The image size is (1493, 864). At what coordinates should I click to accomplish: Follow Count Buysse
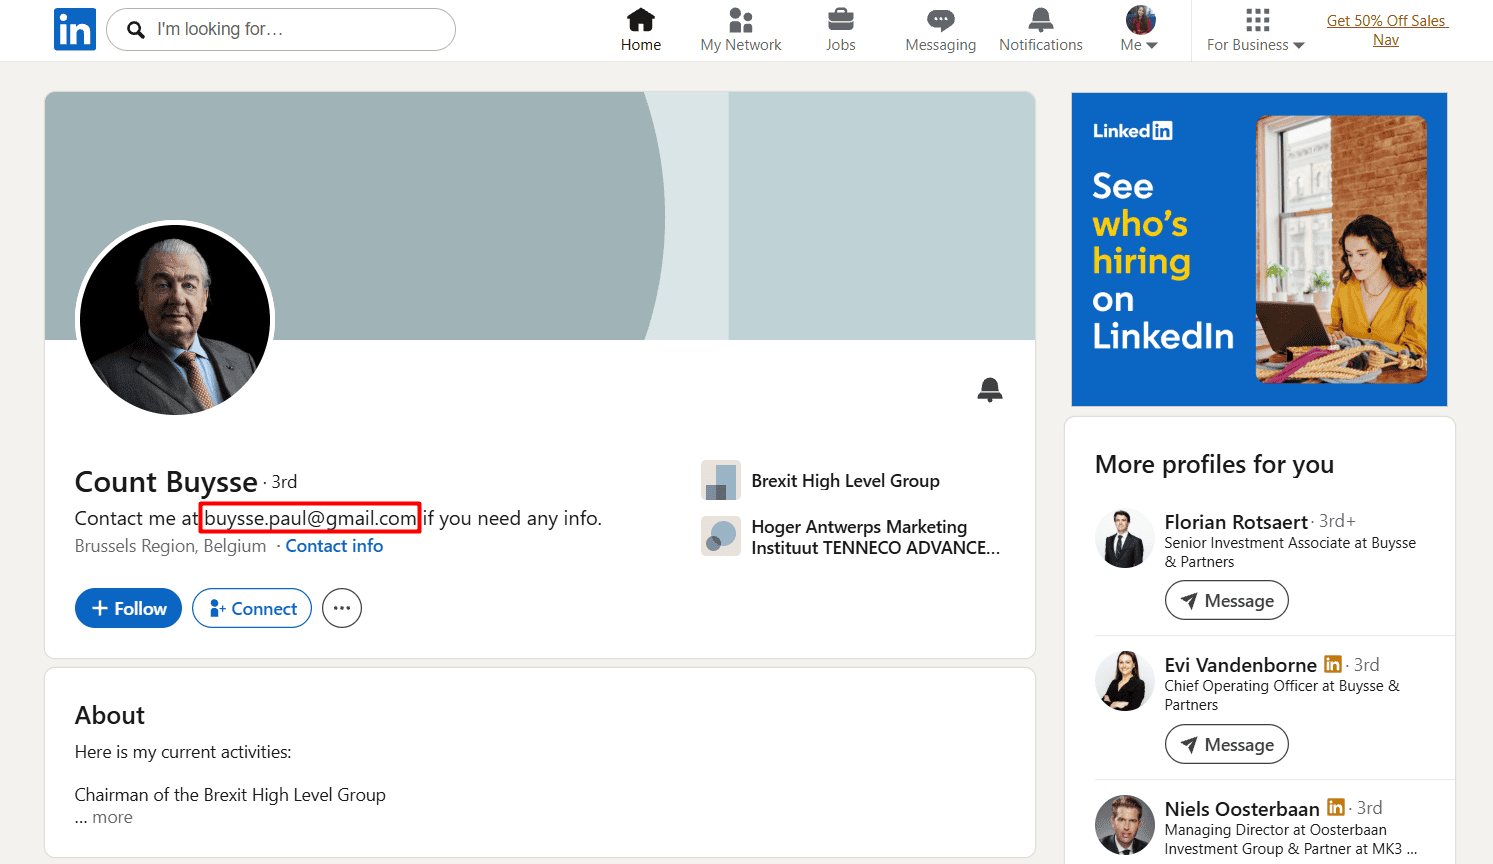click(128, 608)
